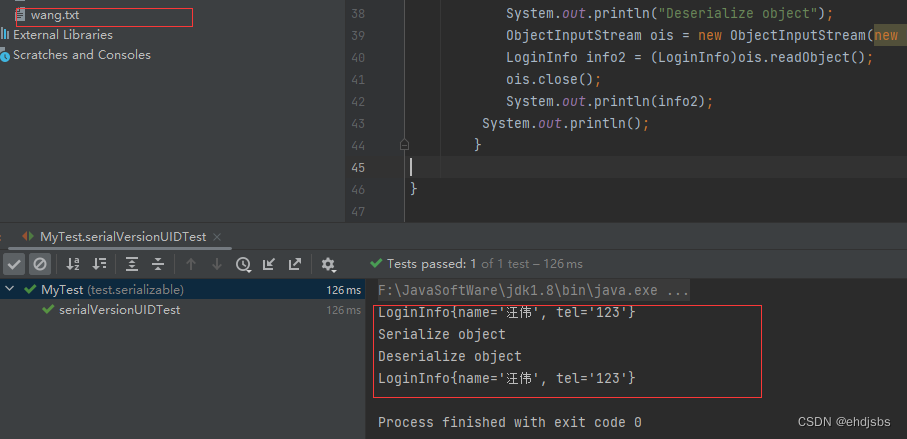Click the wang.txt file icon

(20, 16)
